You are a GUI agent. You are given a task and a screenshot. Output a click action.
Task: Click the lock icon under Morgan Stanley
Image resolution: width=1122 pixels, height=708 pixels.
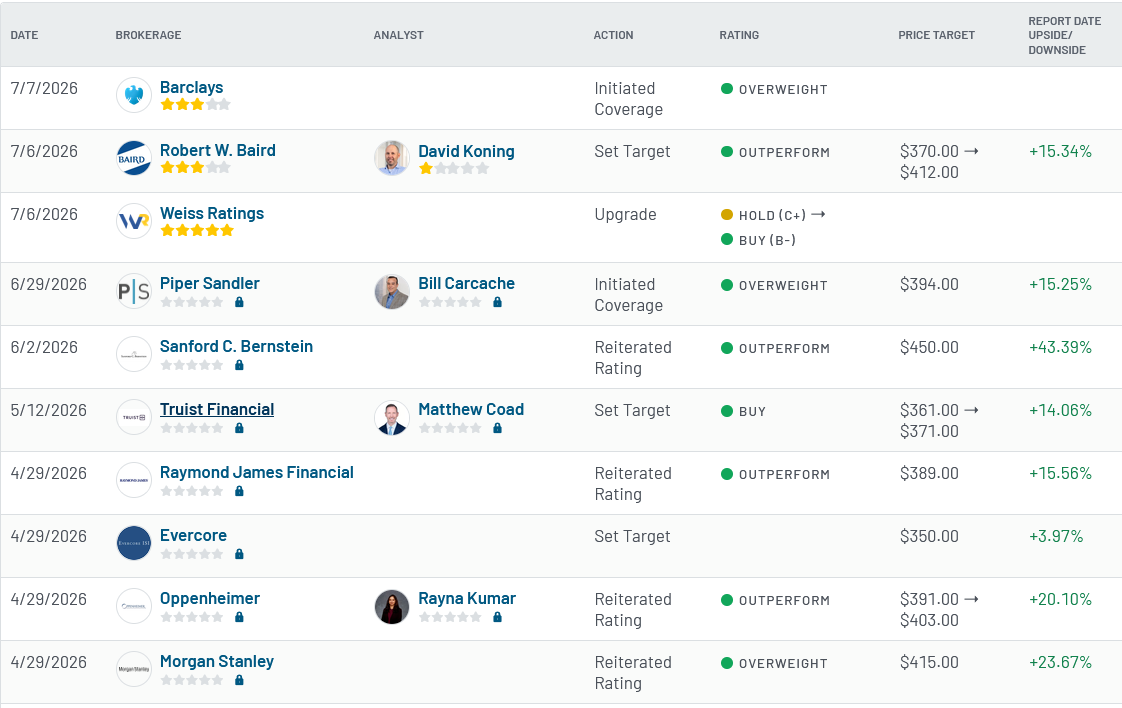click(x=240, y=680)
